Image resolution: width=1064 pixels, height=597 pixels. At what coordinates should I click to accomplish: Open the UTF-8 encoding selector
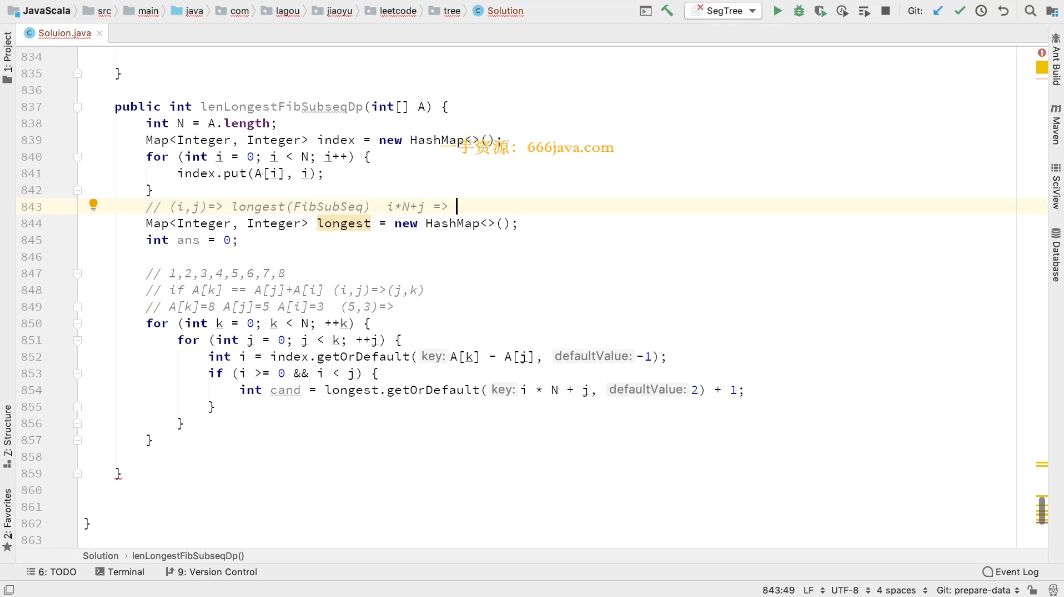tap(845, 590)
